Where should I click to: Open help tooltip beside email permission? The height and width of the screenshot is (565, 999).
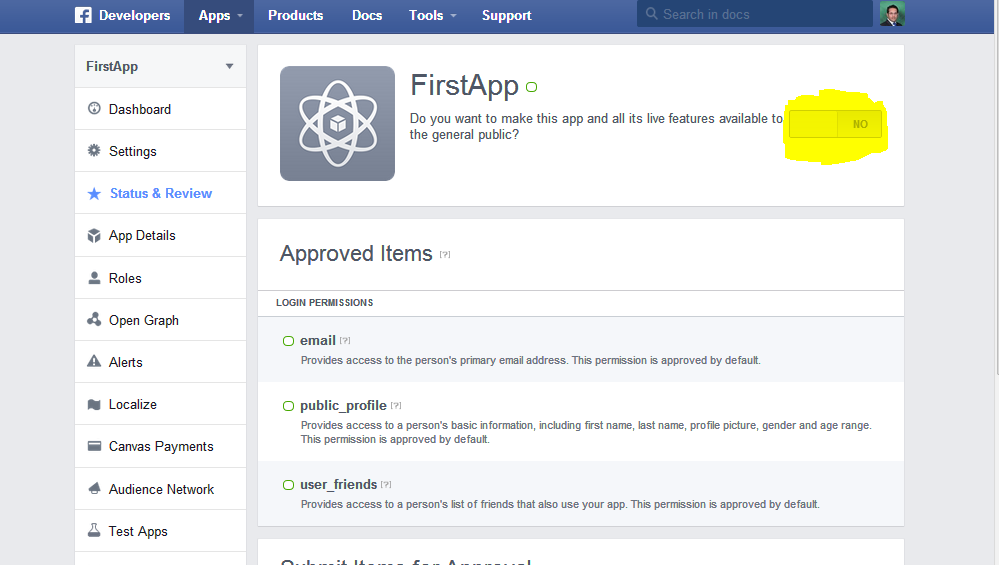[345, 340]
